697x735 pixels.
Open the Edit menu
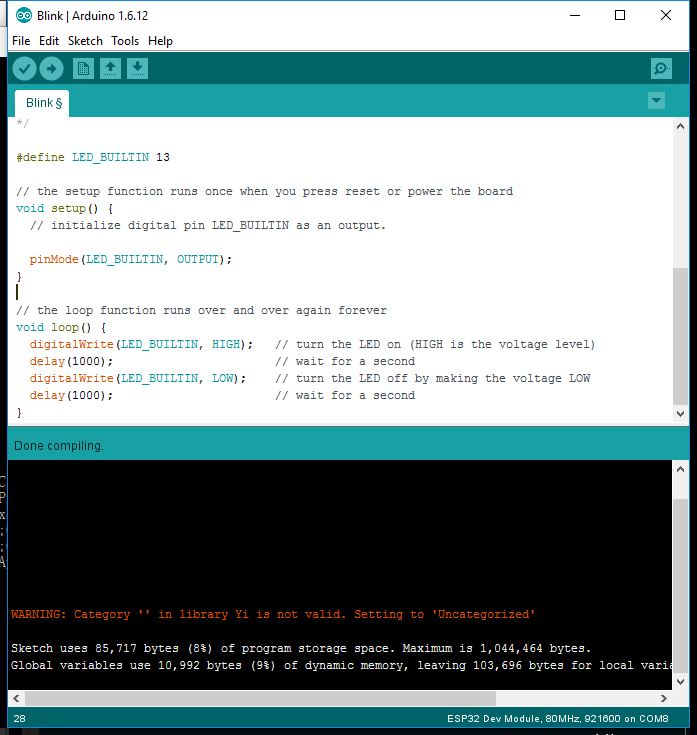(49, 41)
